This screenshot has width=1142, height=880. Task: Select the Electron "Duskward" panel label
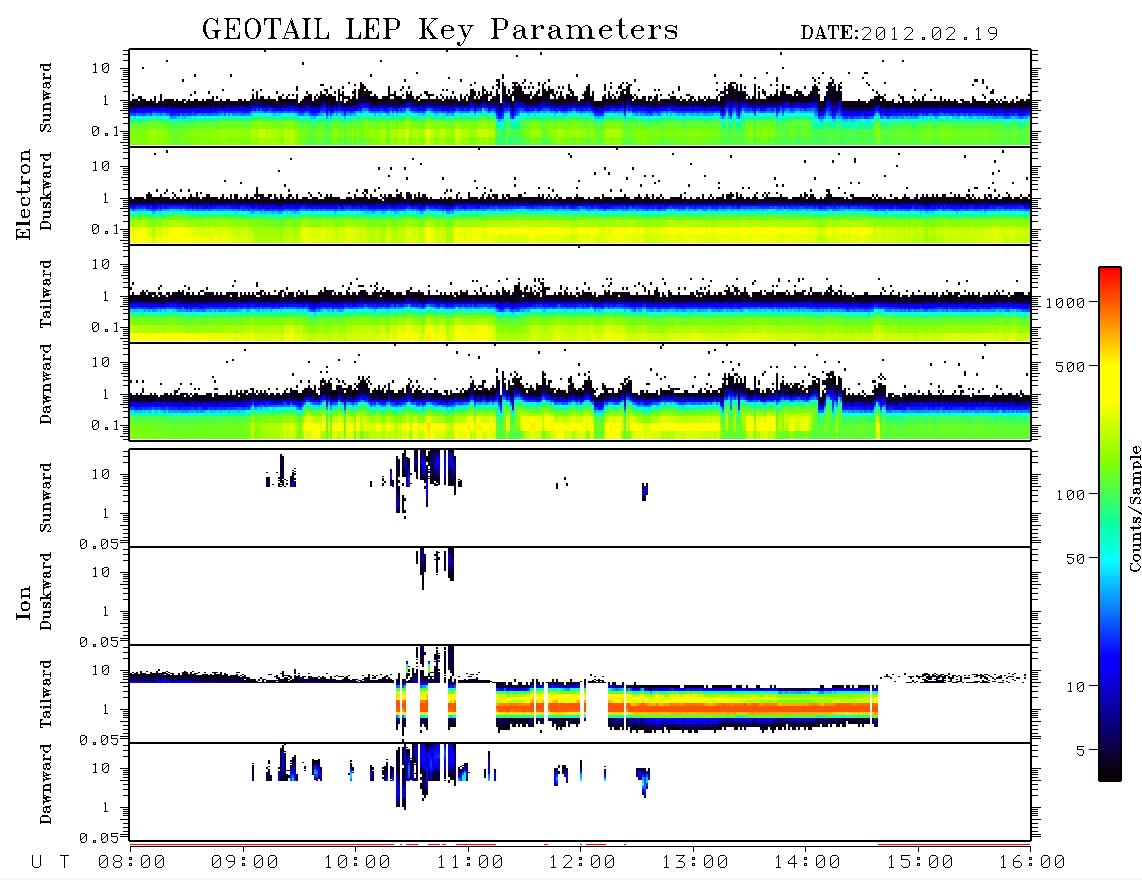pyautogui.click(x=46, y=191)
